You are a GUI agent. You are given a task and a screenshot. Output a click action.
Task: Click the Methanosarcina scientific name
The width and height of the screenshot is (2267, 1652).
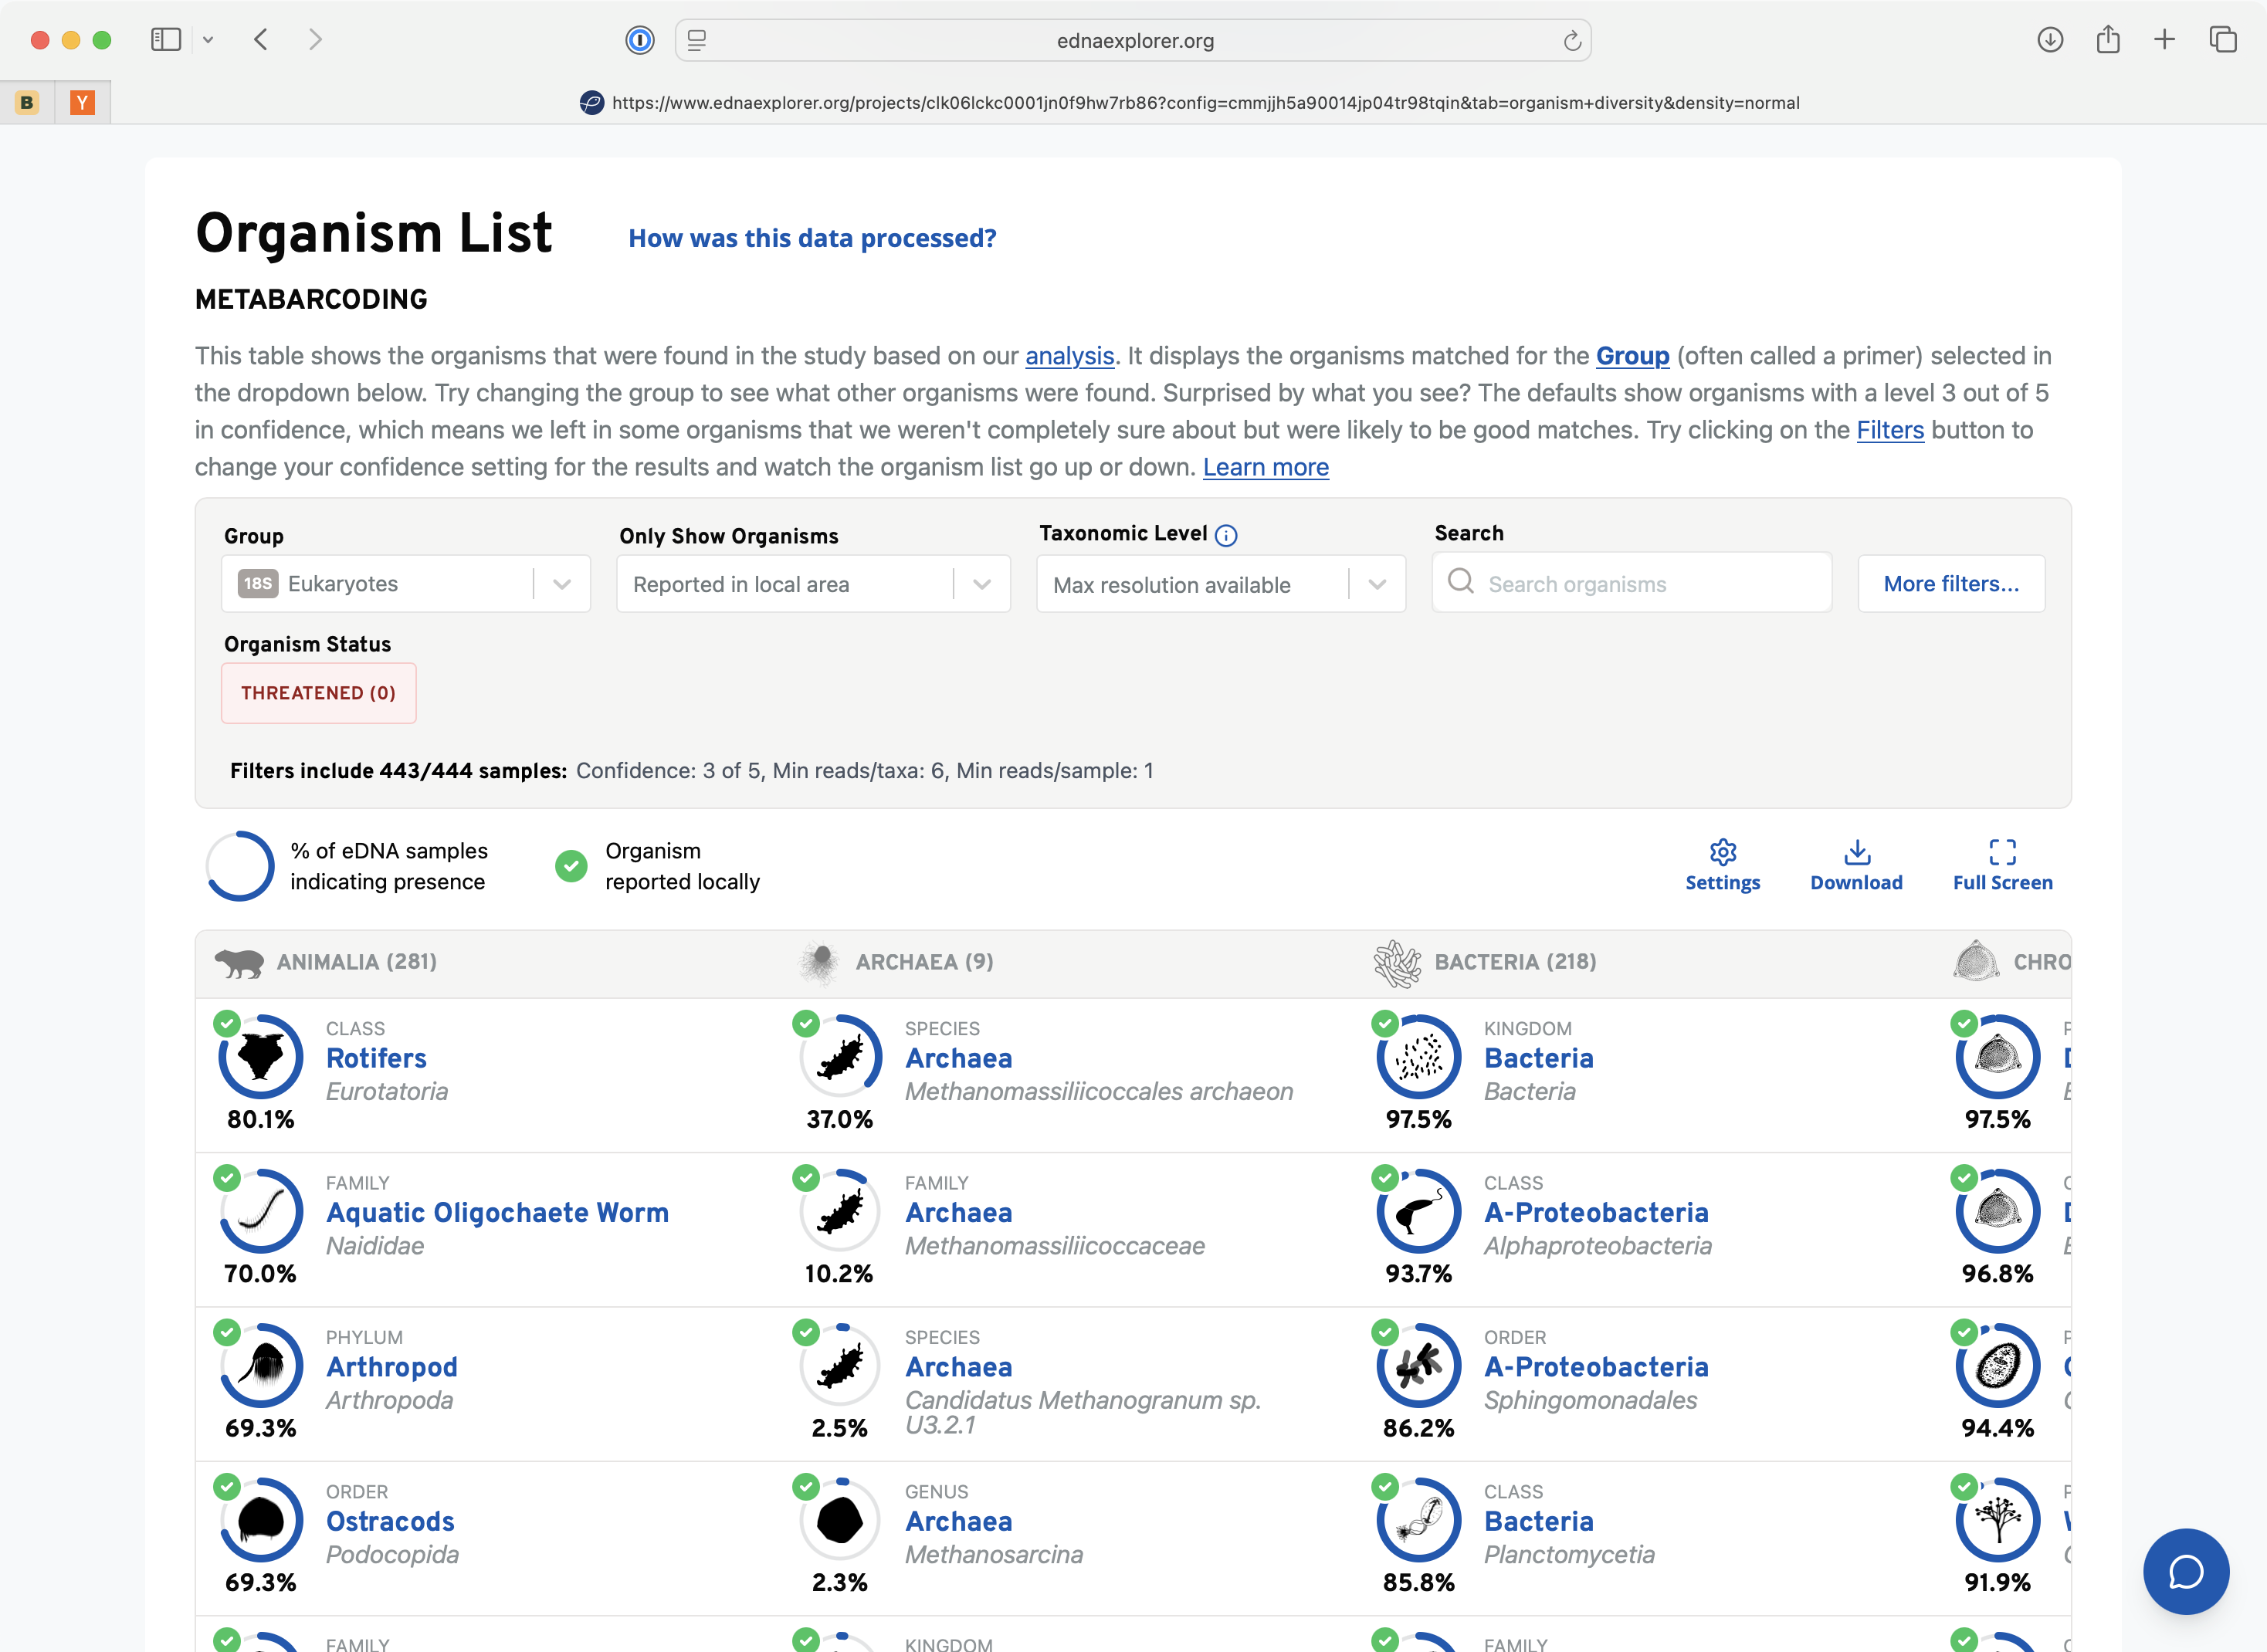pos(994,1555)
